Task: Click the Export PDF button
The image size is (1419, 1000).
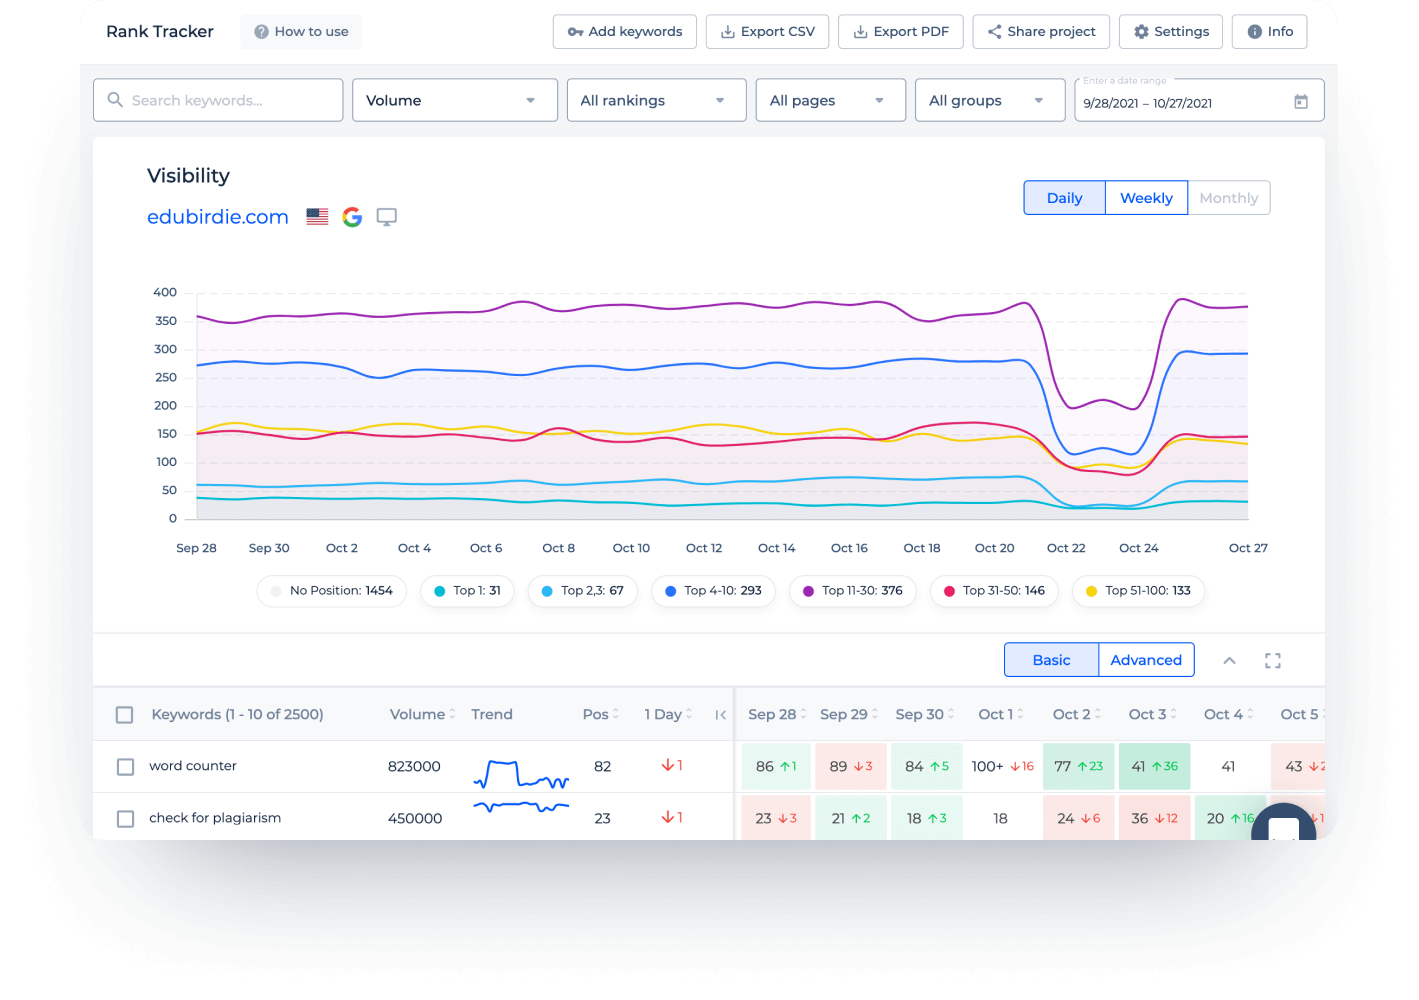Action: coord(901,32)
